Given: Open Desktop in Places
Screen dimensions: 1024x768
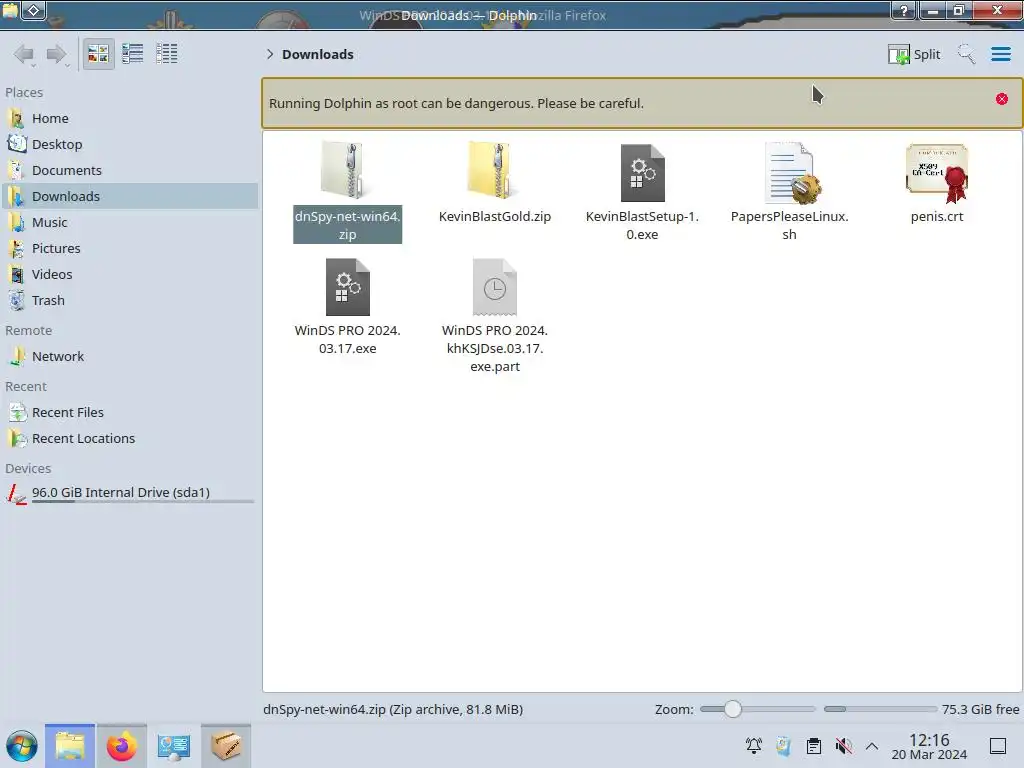Looking at the screenshot, I should tap(129, 144).
